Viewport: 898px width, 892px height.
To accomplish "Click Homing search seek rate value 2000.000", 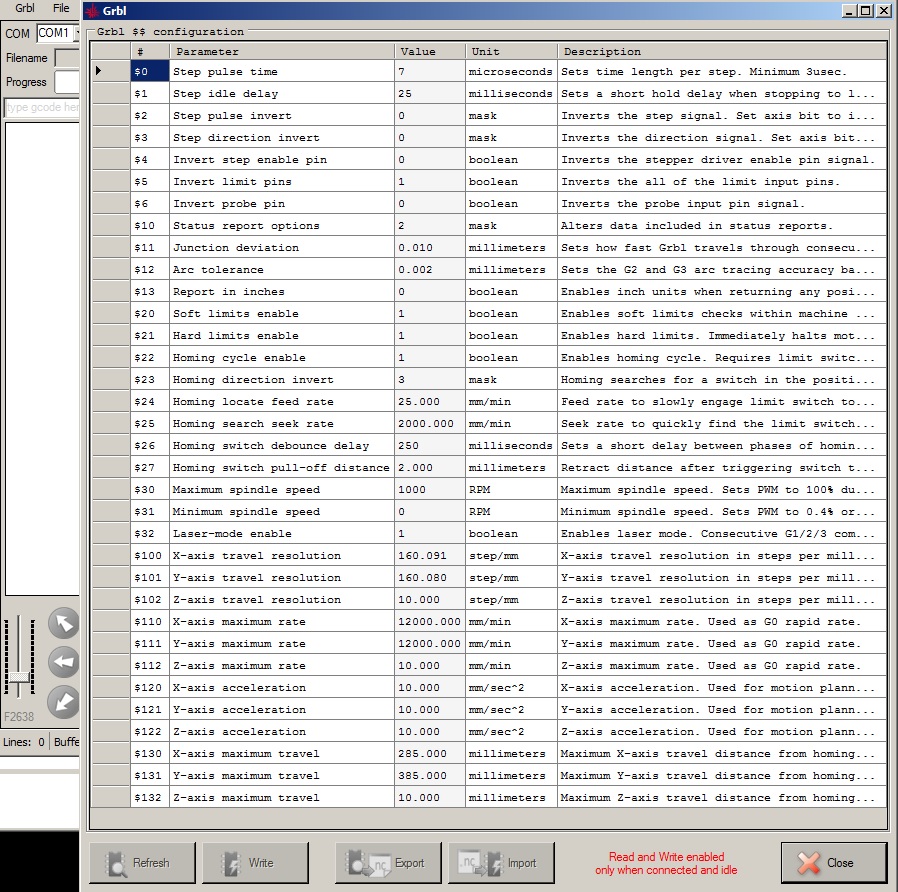I will 430,424.
